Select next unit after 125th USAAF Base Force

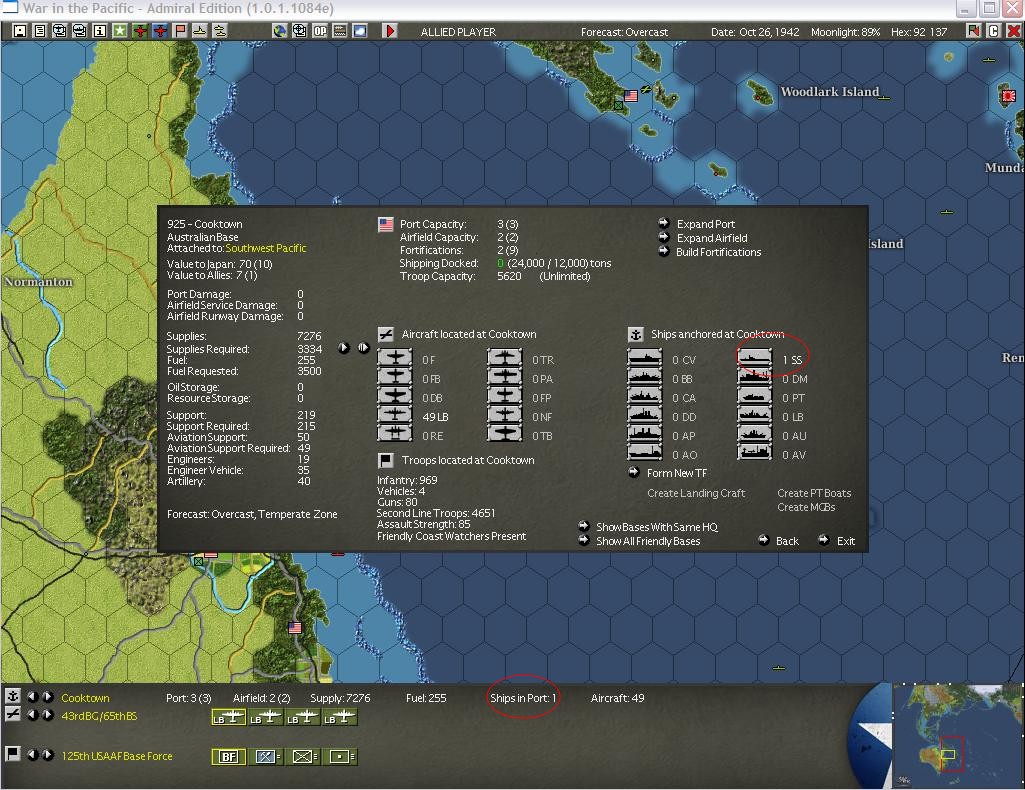[48, 755]
